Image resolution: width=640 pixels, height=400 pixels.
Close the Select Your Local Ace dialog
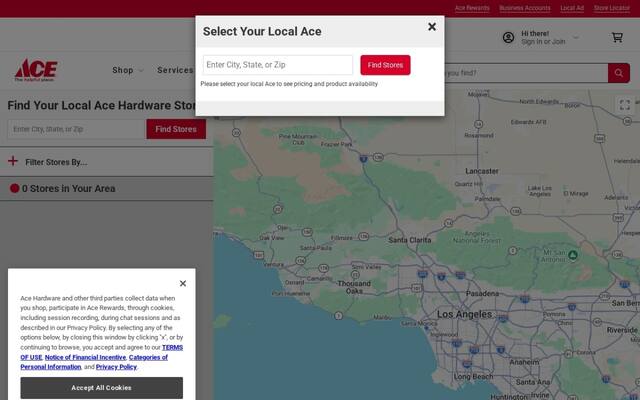[x=432, y=27]
